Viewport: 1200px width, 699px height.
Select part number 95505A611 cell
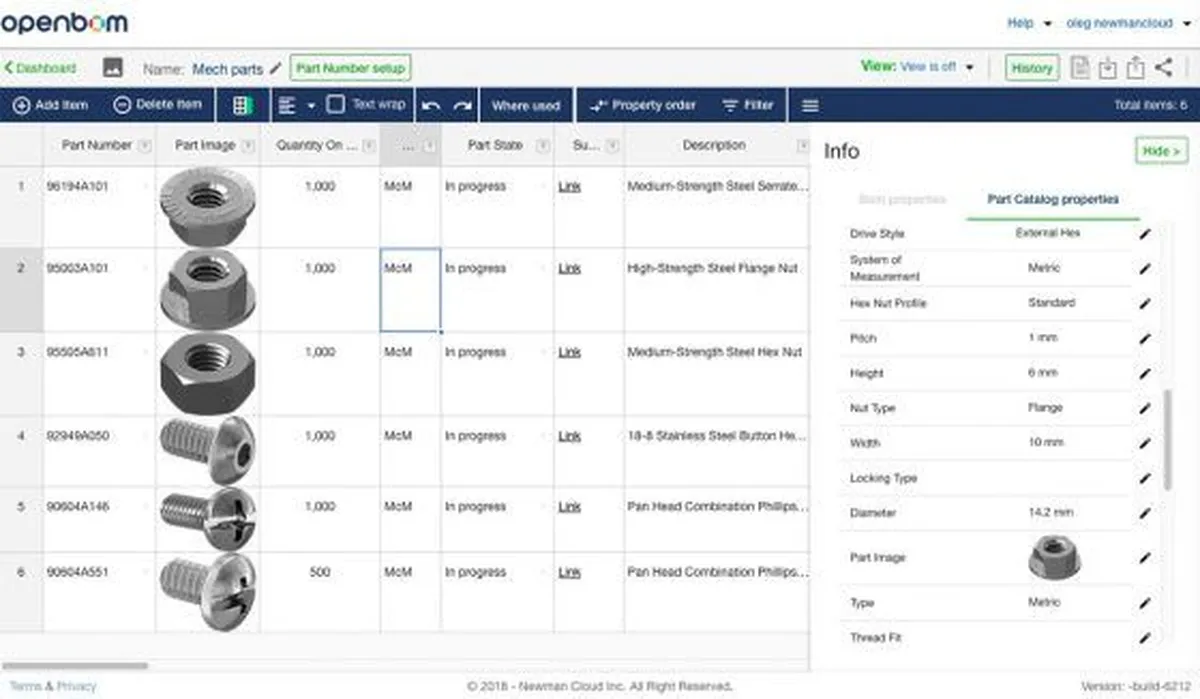pyautogui.click(x=99, y=374)
